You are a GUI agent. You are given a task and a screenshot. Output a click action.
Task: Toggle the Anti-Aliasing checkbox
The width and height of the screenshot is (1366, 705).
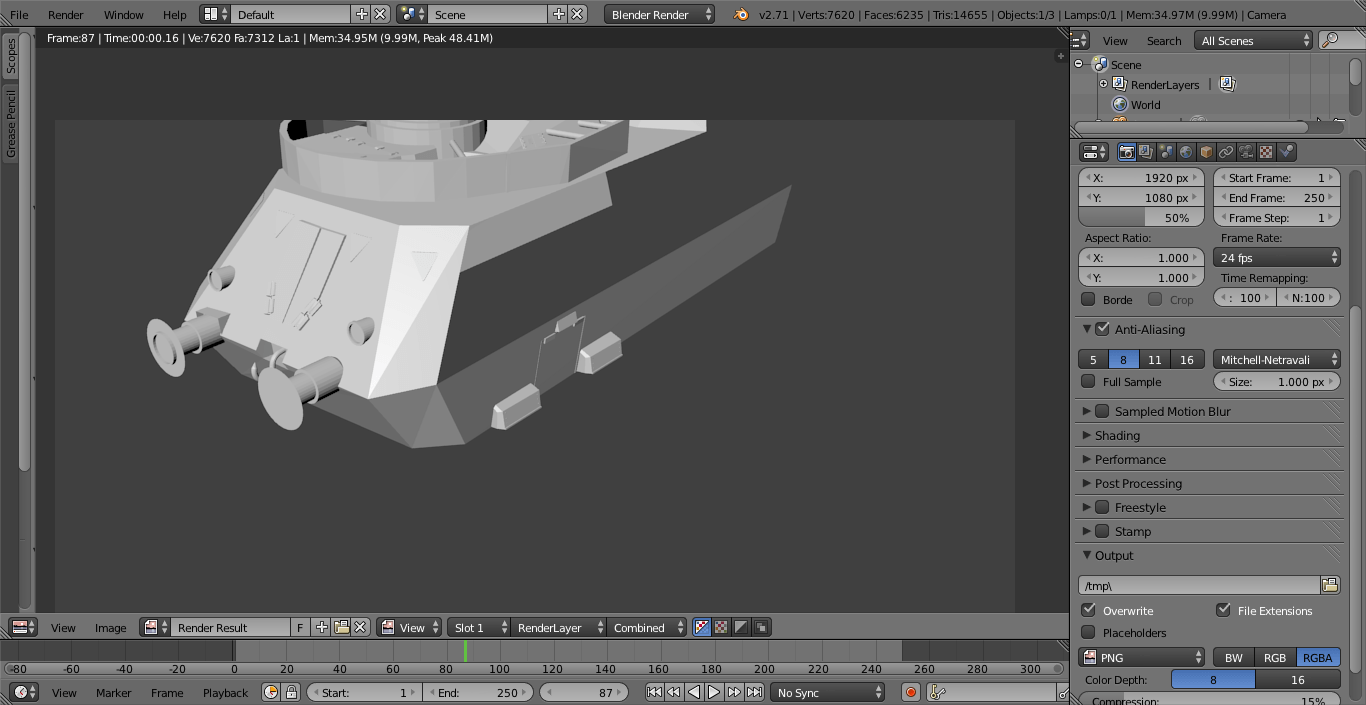point(1102,329)
